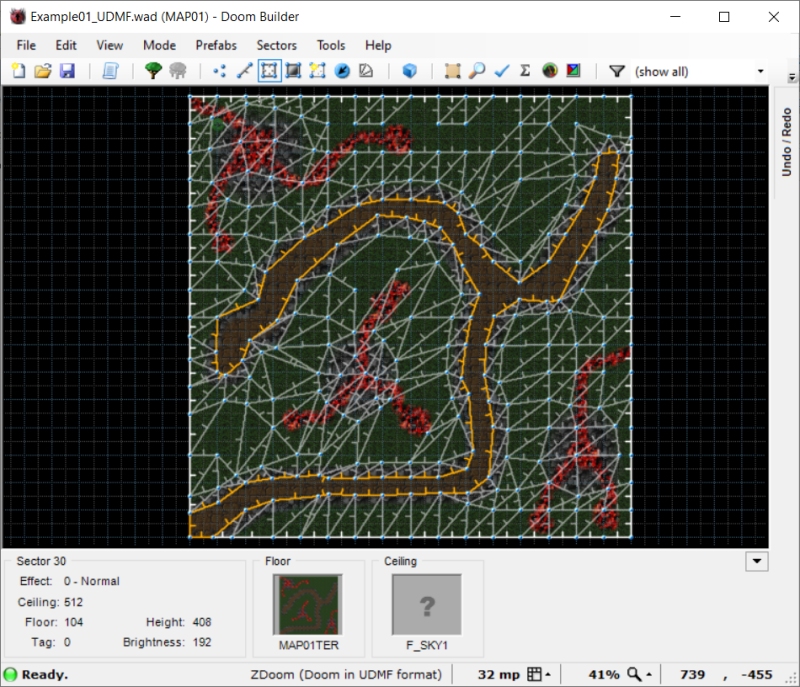Click the -455 Y coordinate value

(x=757, y=674)
